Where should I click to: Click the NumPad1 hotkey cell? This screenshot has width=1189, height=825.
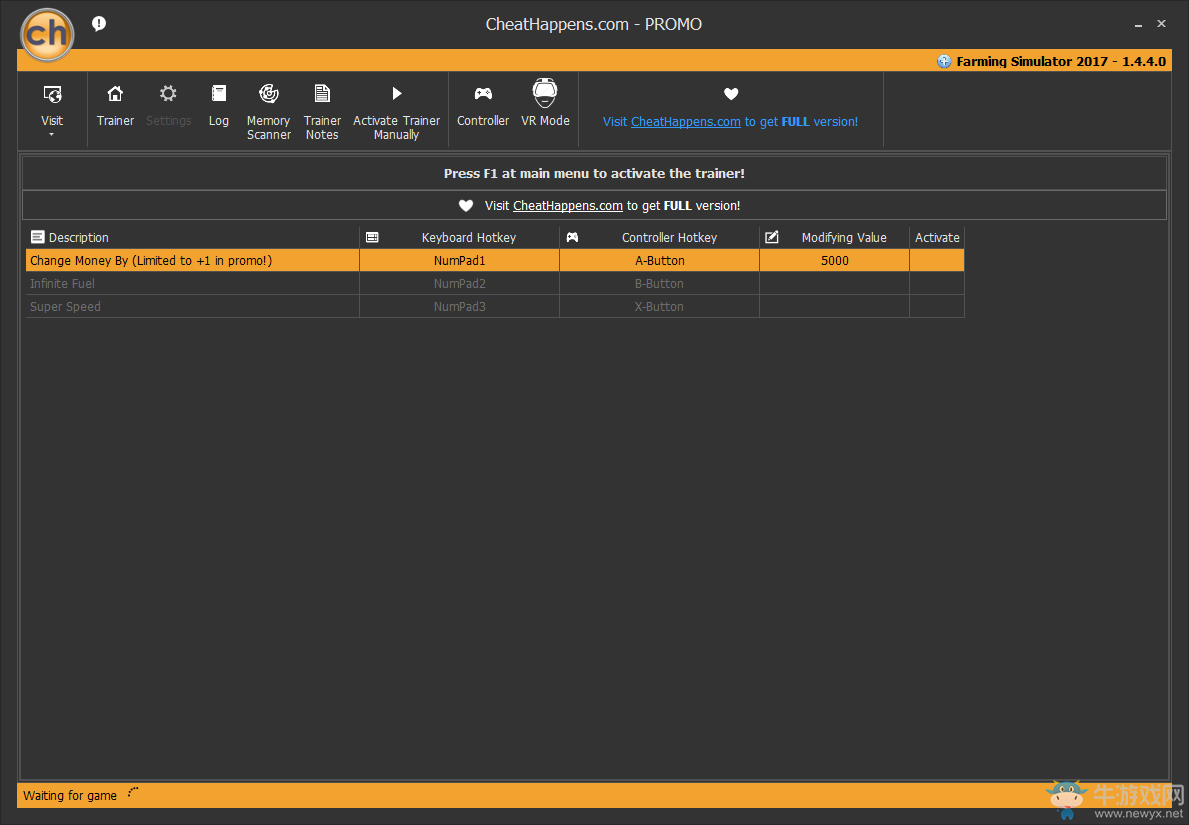pyautogui.click(x=460, y=260)
